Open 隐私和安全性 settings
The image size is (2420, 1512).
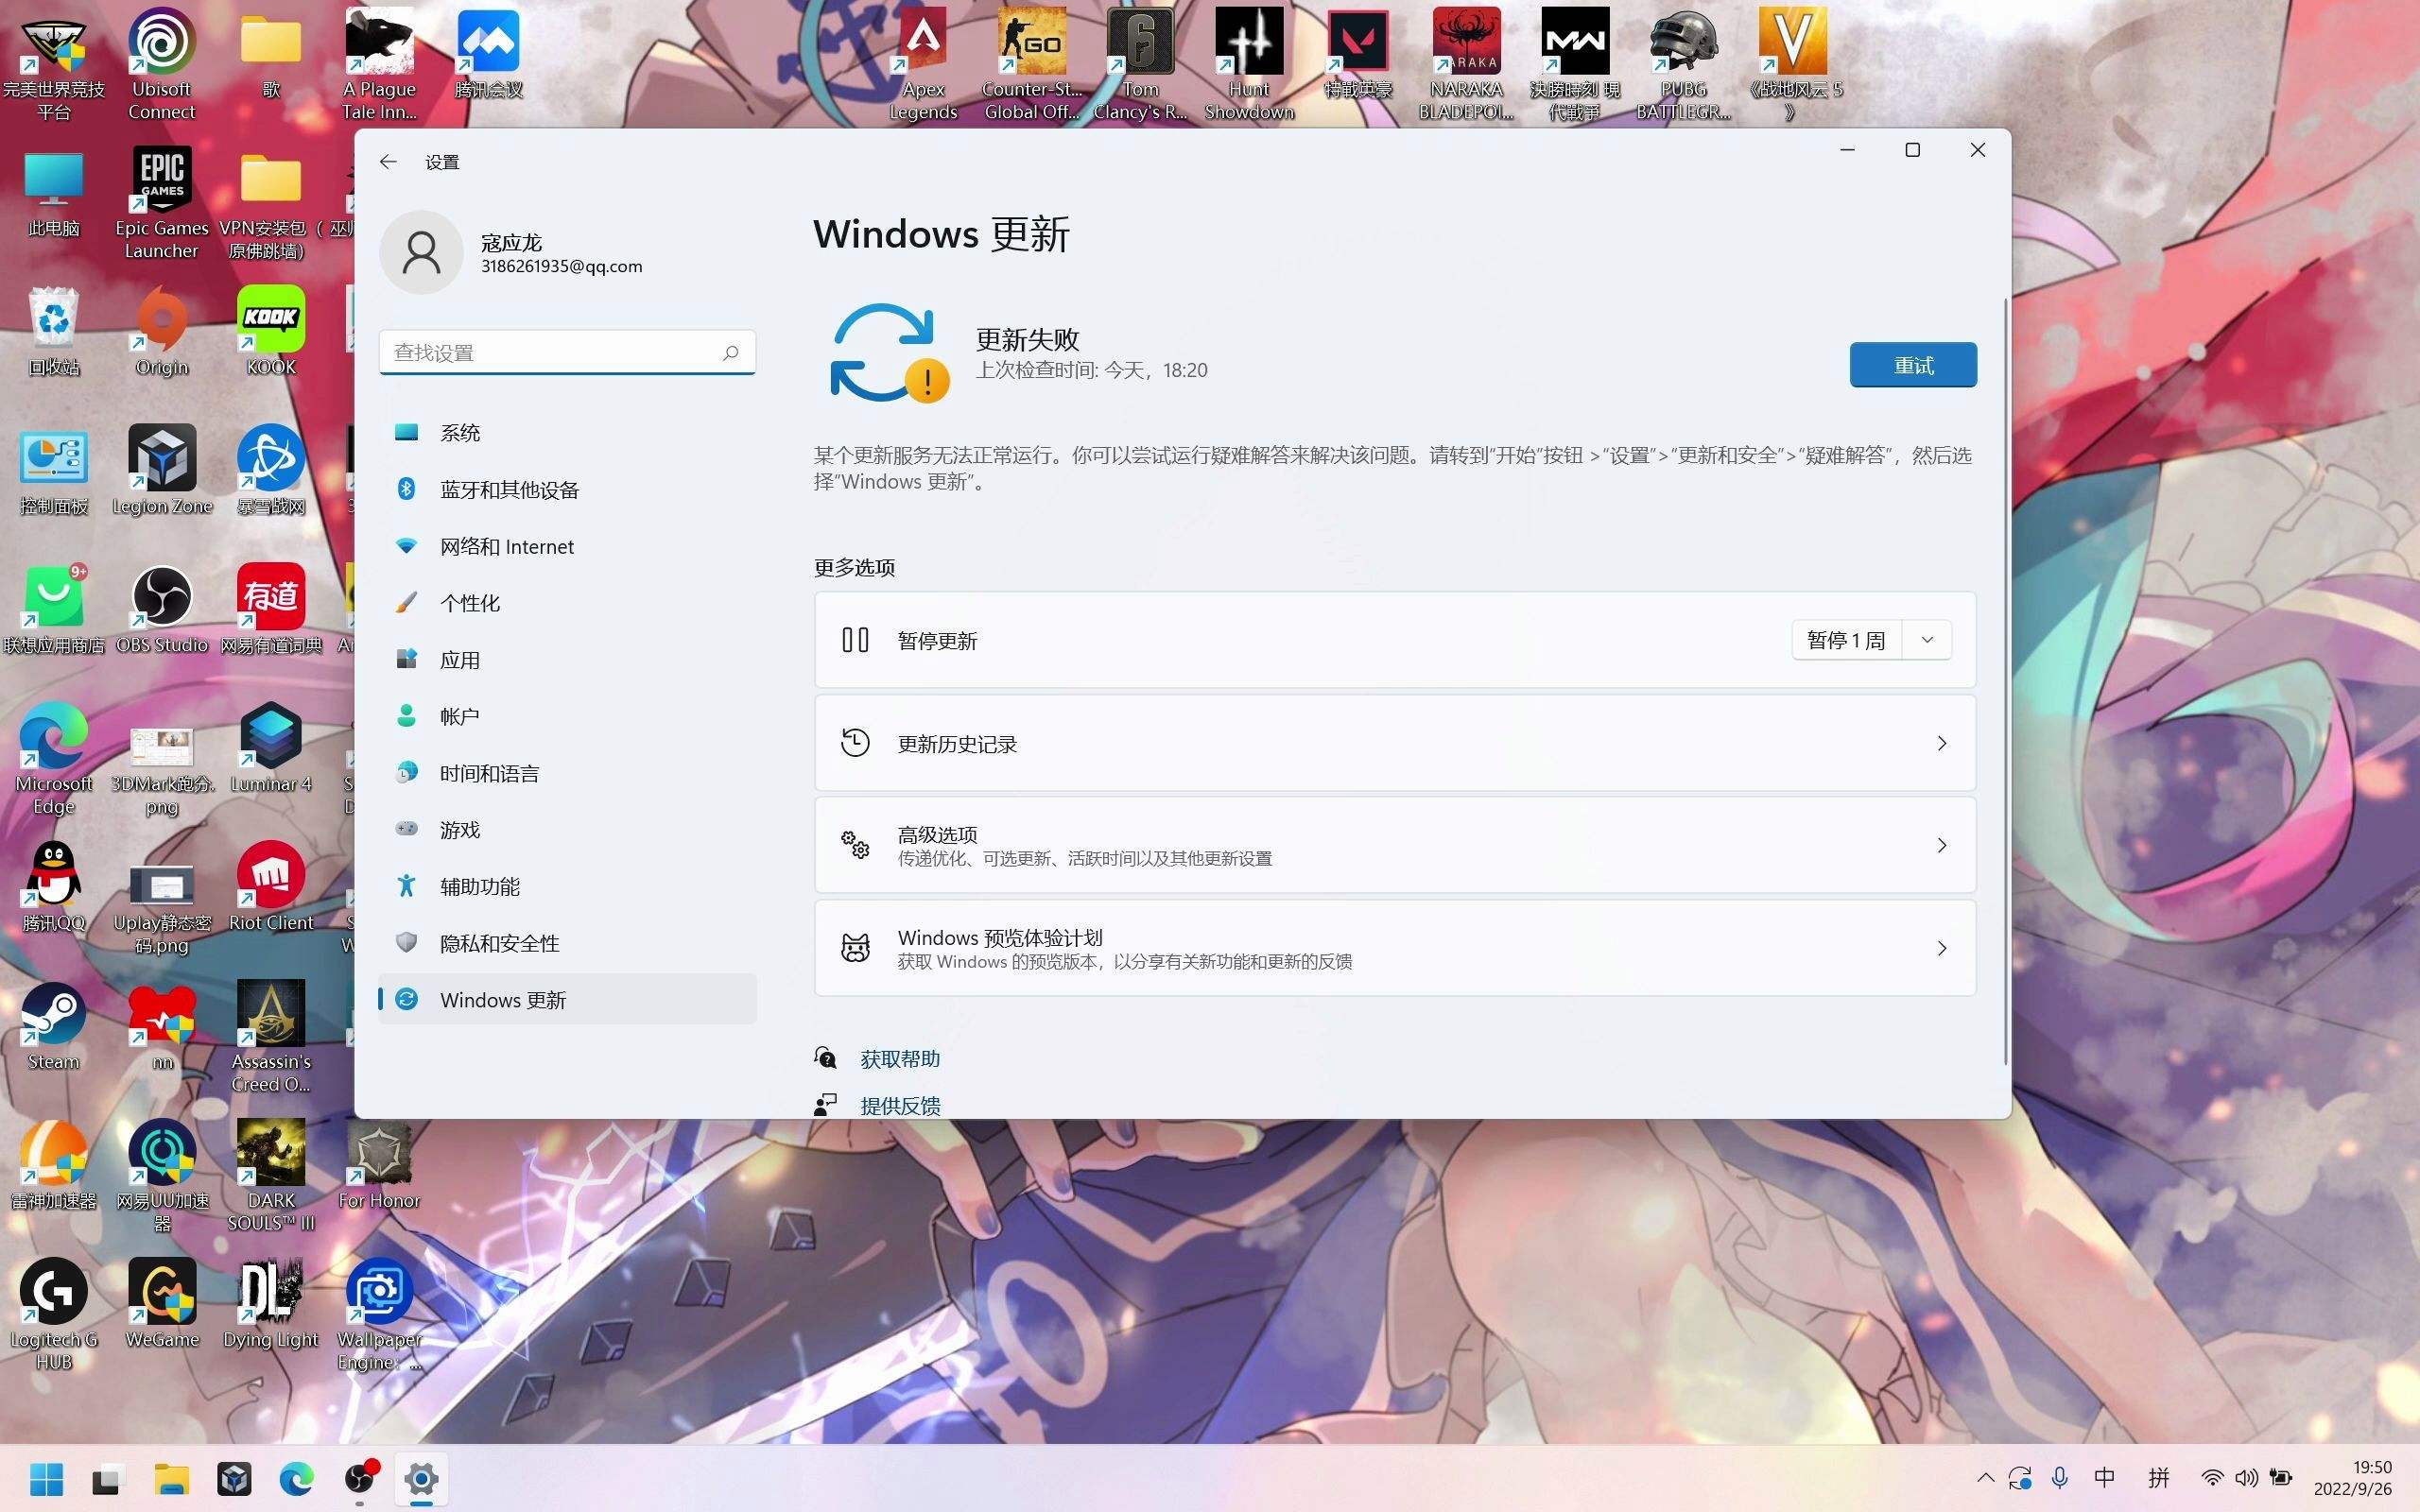click(567, 943)
